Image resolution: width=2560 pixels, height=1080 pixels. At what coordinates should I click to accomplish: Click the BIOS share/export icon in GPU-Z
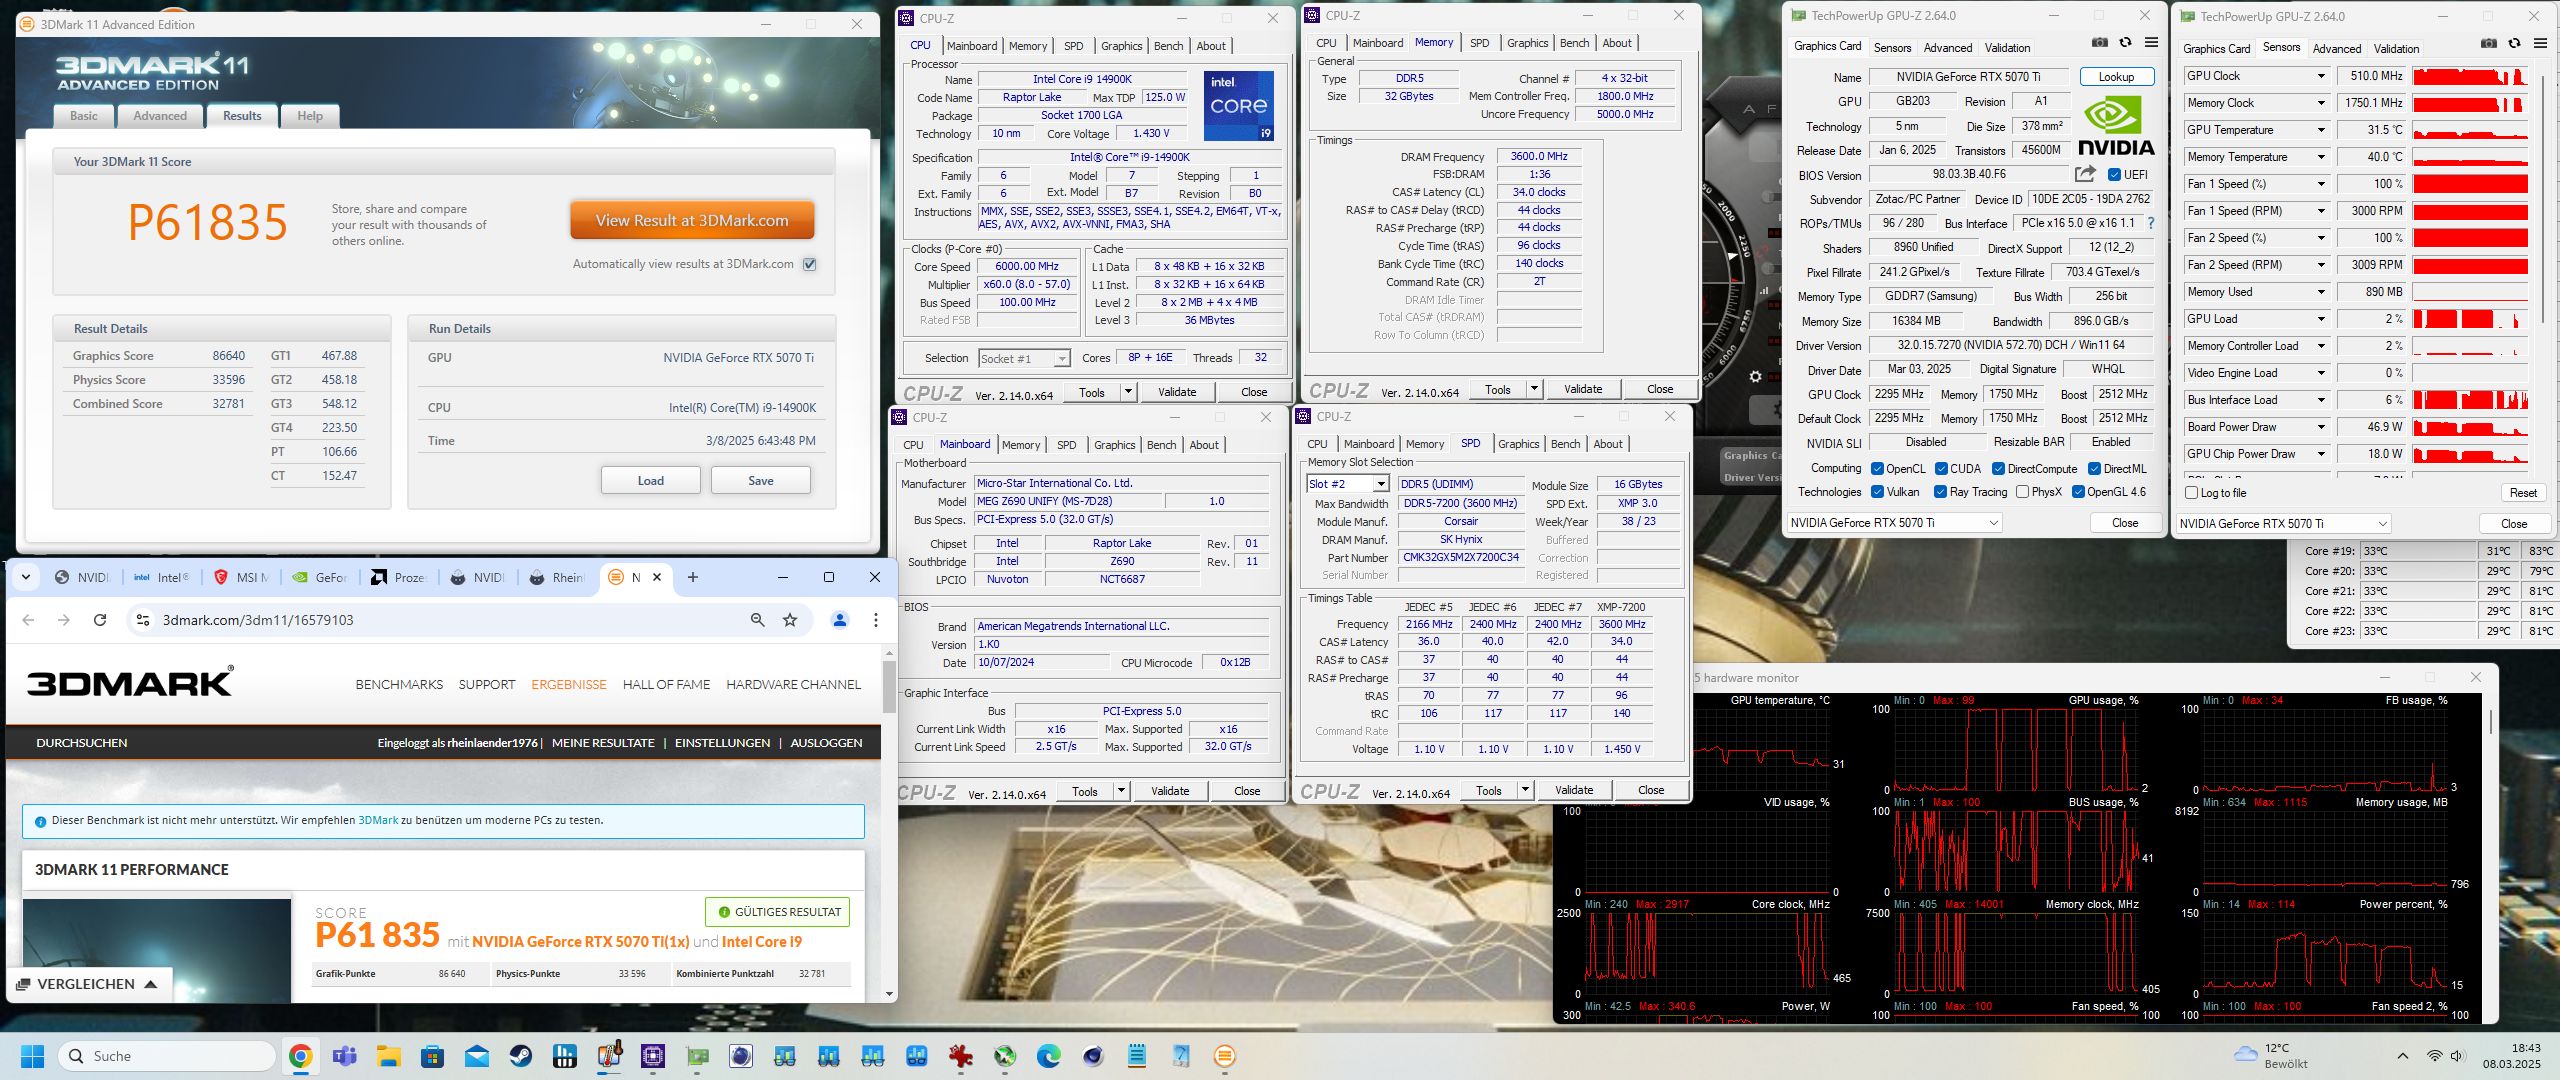click(x=2085, y=174)
